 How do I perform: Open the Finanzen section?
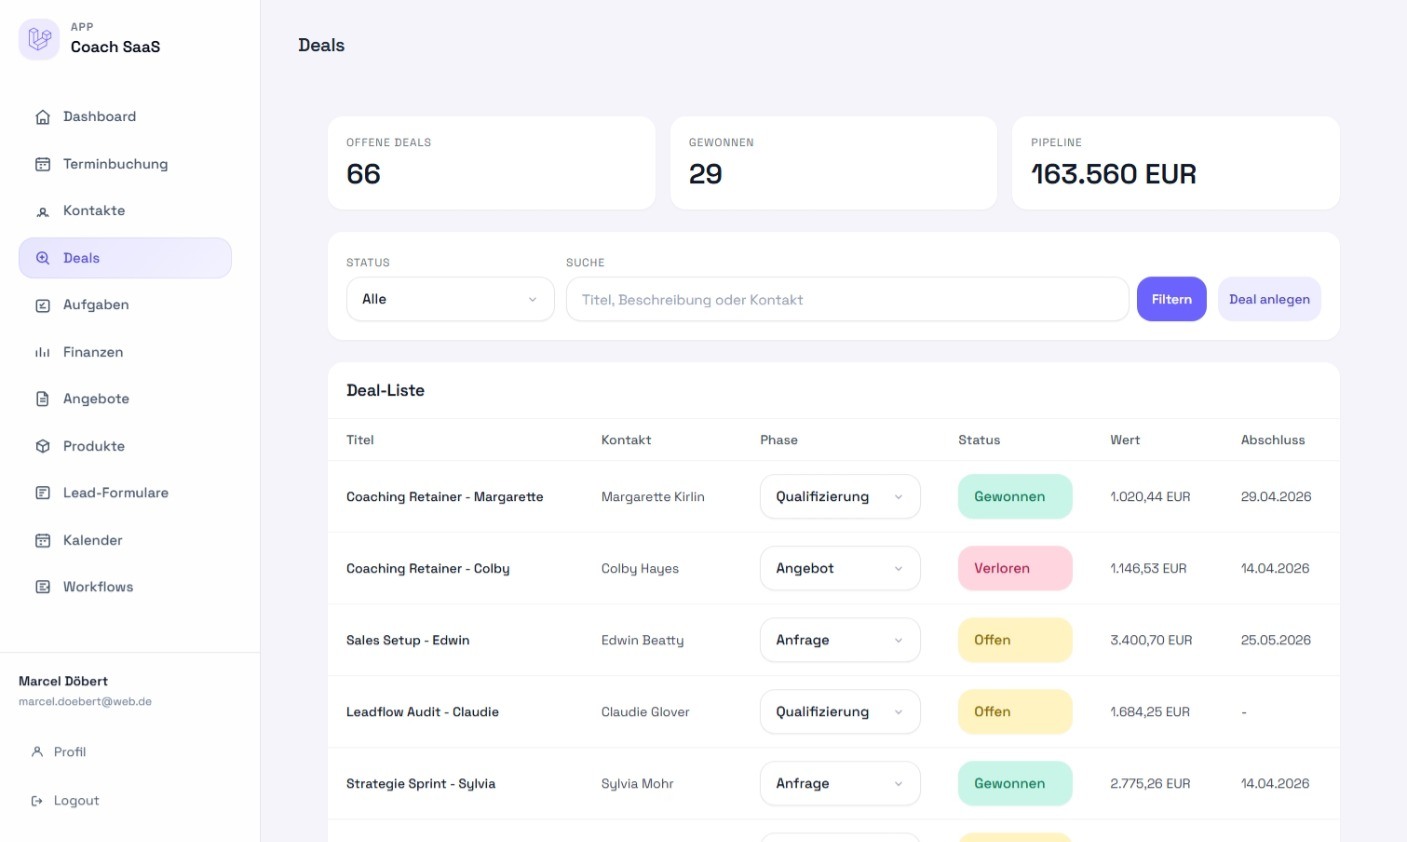tap(125, 352)
